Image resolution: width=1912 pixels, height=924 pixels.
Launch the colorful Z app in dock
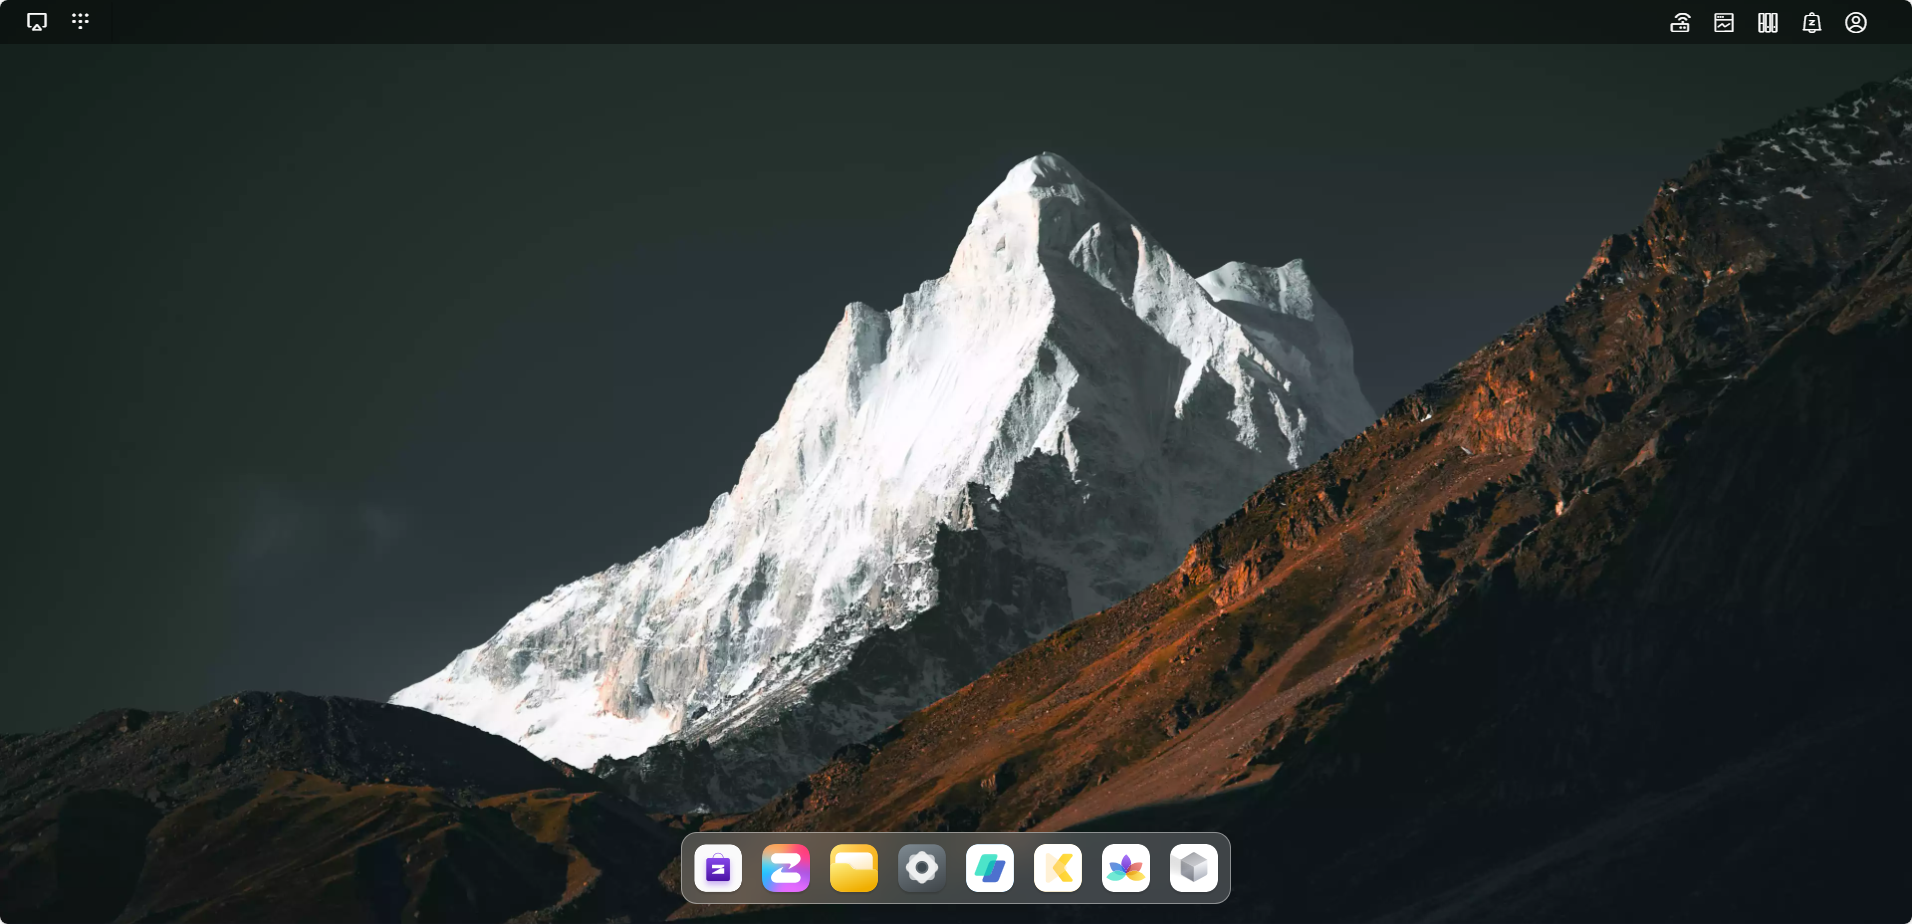pyautogui.click(x=786, y=868)
